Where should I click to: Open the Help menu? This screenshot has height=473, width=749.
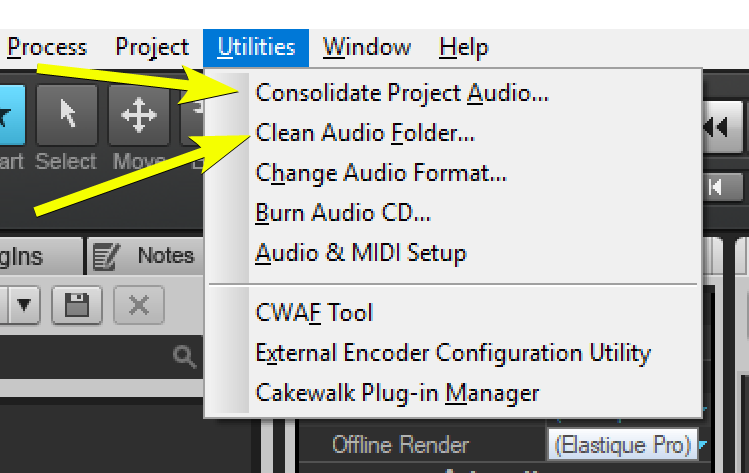point(463,47)
